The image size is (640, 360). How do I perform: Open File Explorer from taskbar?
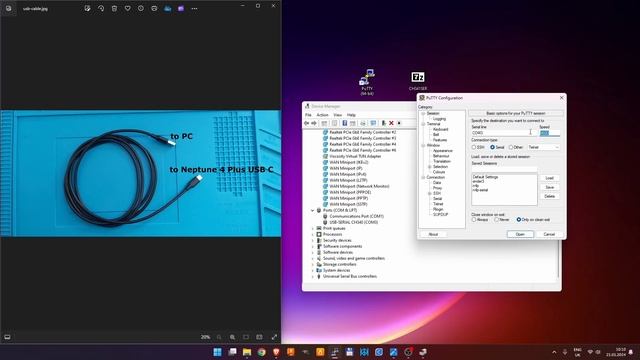point(247,352)
